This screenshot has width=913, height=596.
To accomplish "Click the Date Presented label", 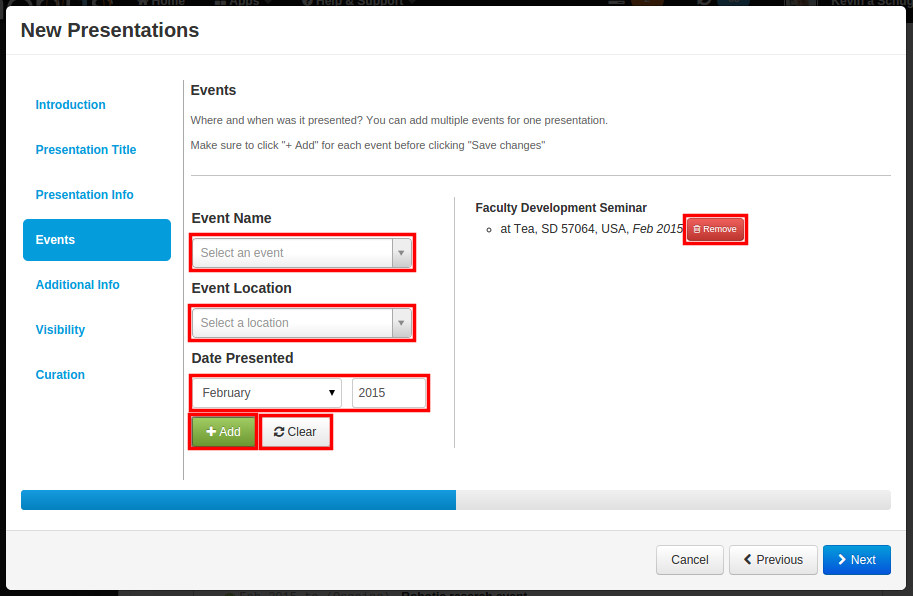I will point(242,358).
